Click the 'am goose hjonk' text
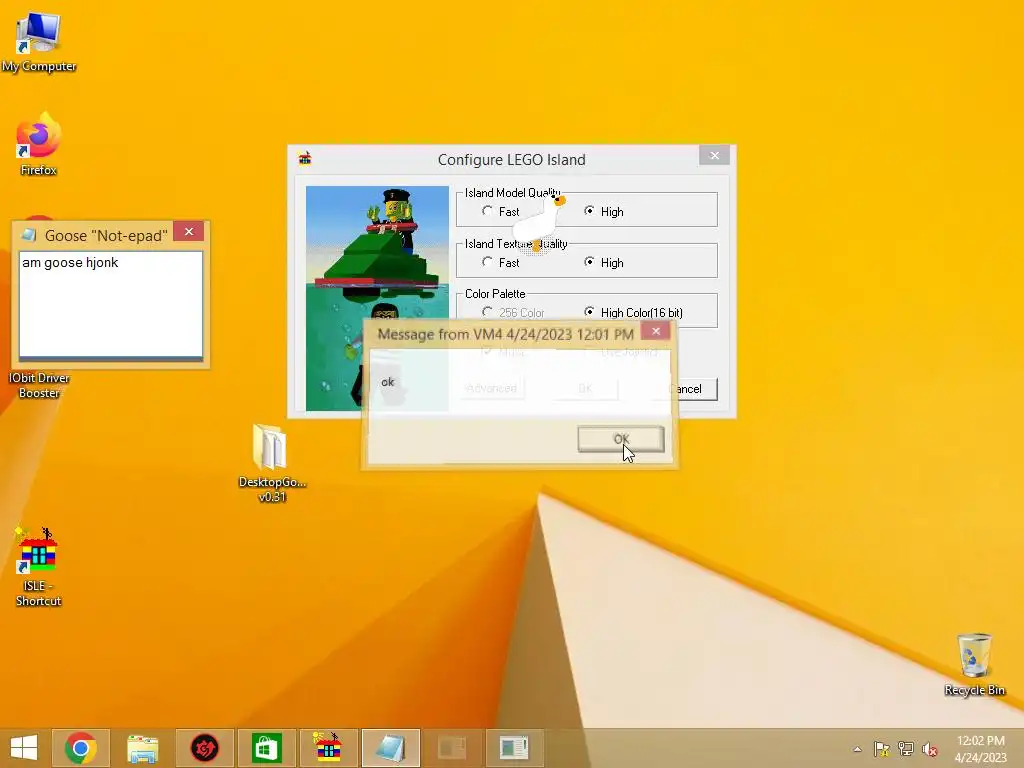 click(71, 263)
